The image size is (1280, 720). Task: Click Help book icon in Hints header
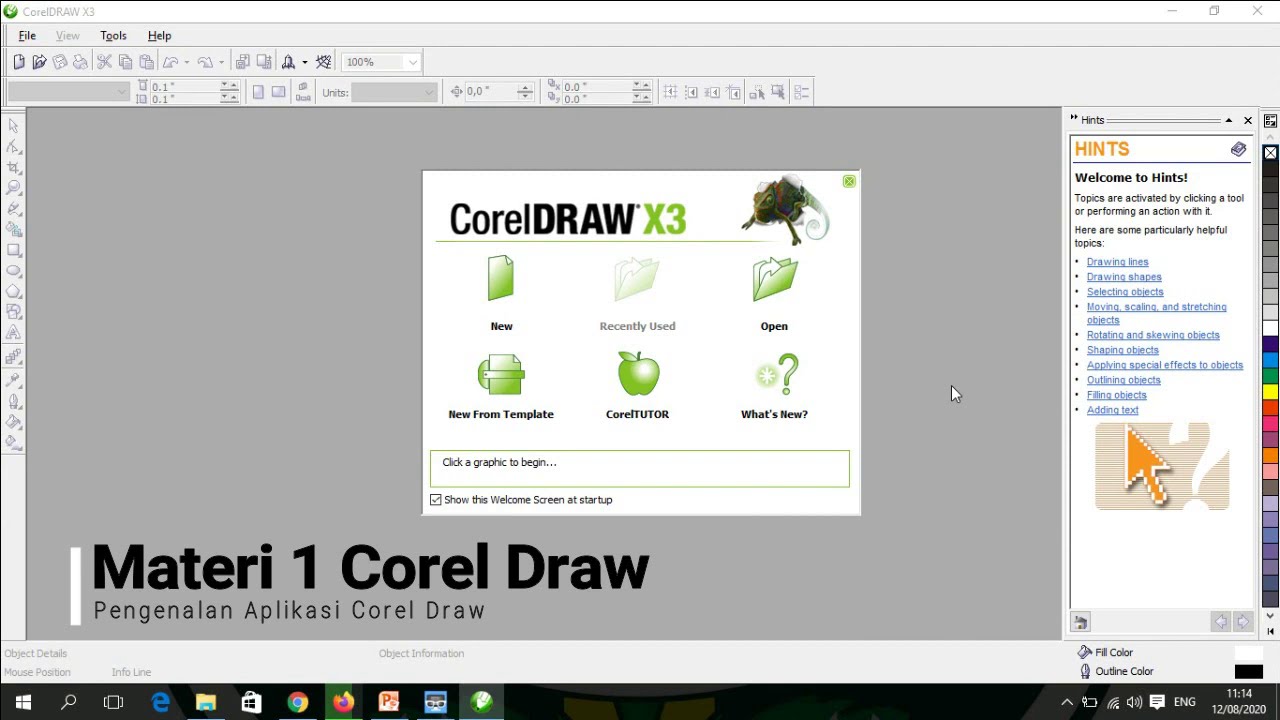tap(1238, 149)
